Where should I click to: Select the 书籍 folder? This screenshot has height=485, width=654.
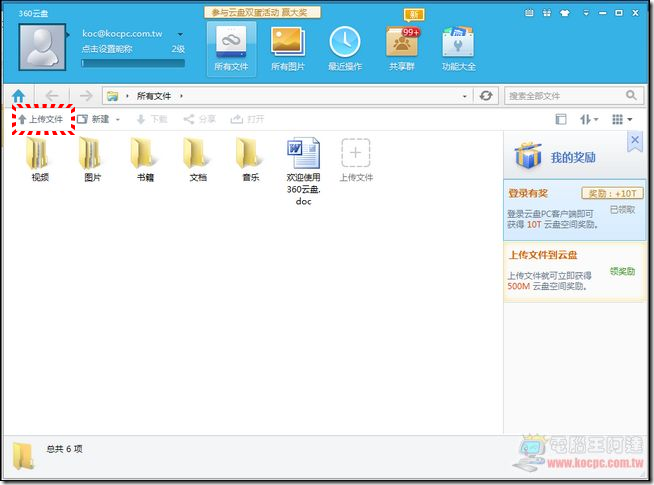click(x=145, y=160)
